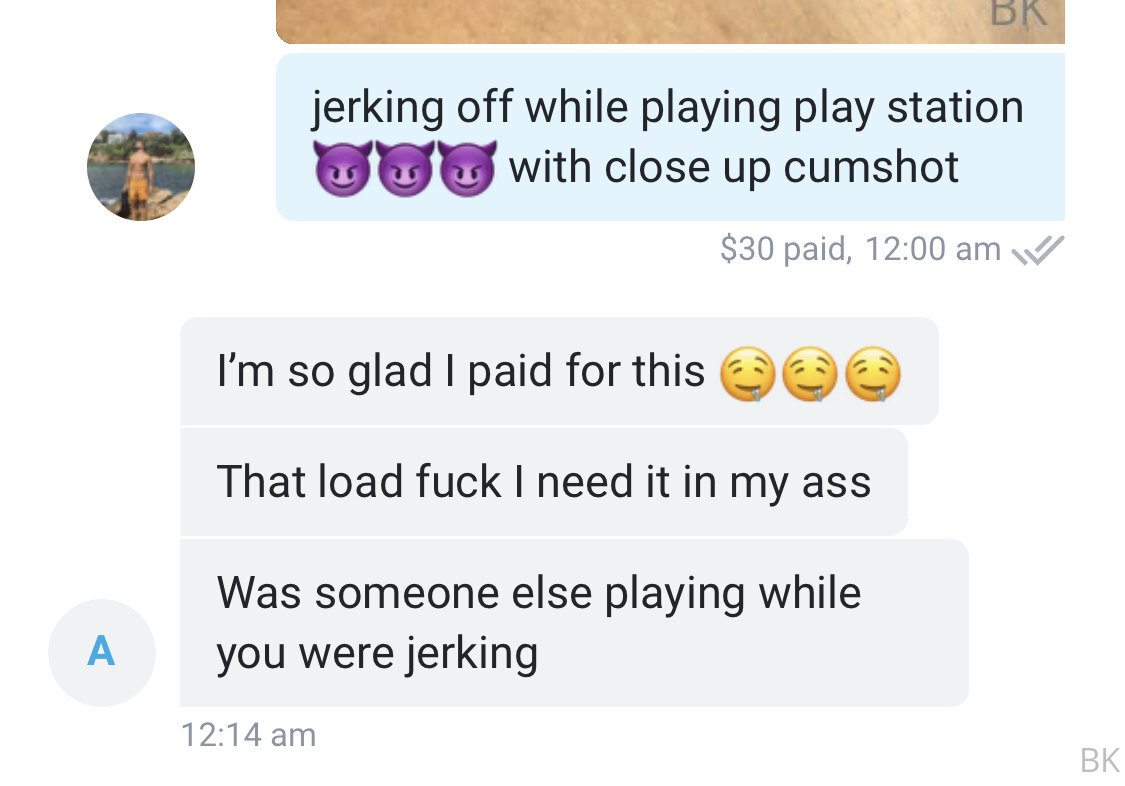Click the BK watermark at bottom right
Screen dimensions: 1125x786
tap(1100, 760)
